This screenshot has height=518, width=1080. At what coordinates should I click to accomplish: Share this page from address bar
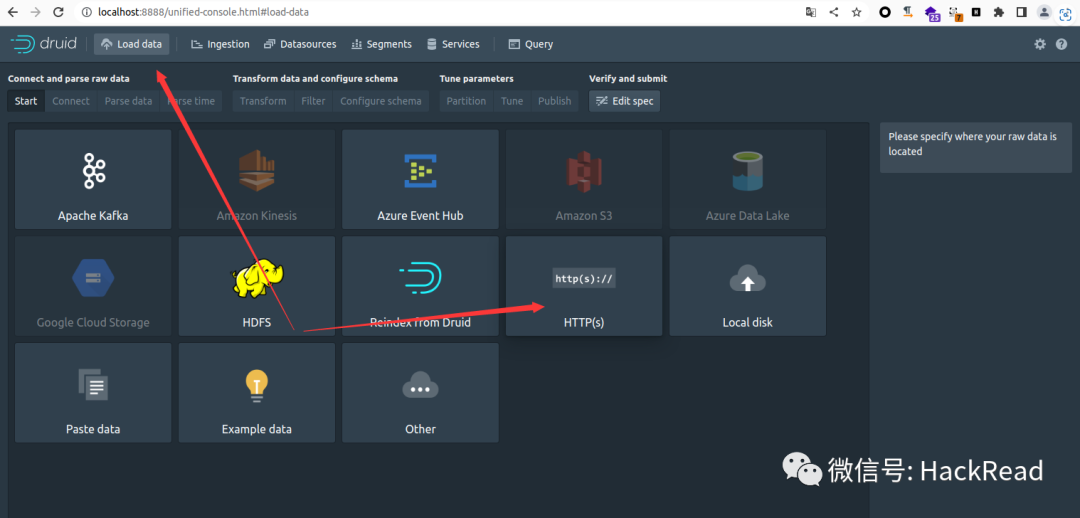[833, 12]
